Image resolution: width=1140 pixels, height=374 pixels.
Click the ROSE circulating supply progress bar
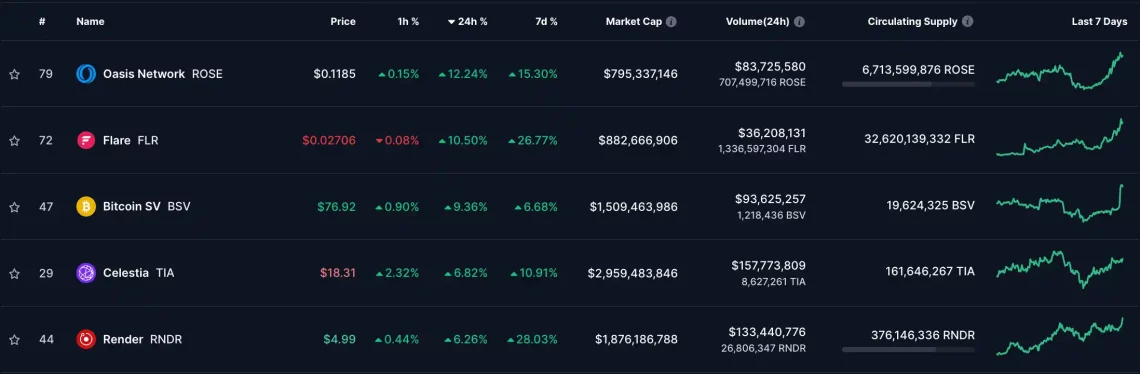point(908,84)
